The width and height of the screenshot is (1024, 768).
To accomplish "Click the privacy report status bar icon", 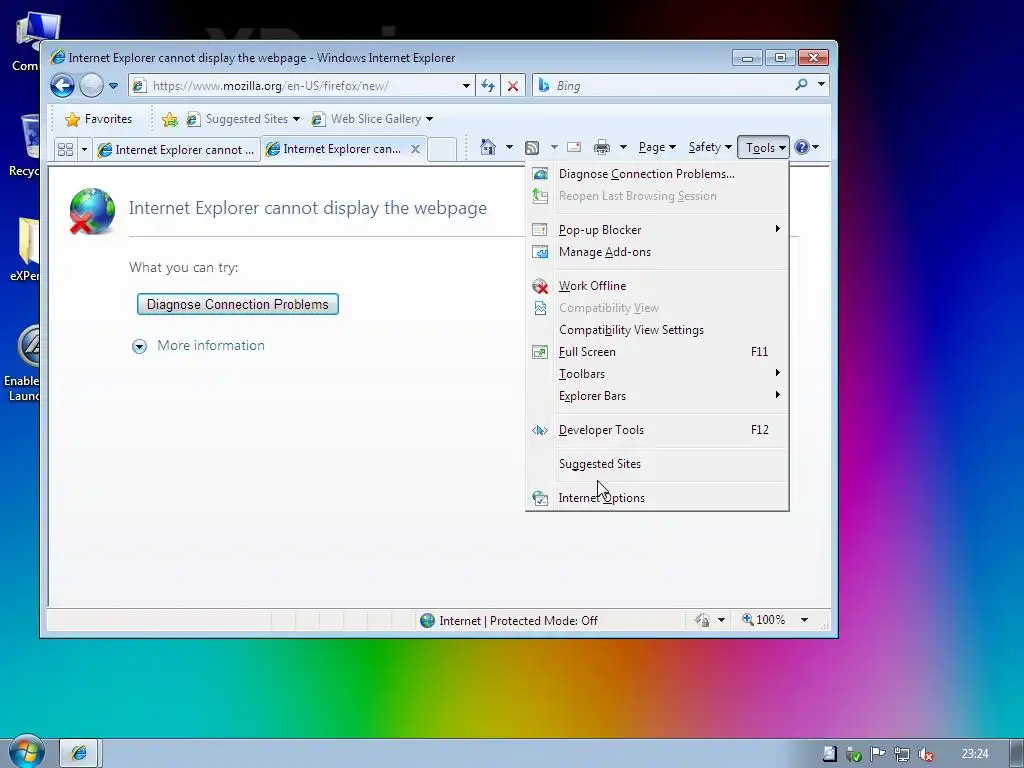I will [703, 620].
